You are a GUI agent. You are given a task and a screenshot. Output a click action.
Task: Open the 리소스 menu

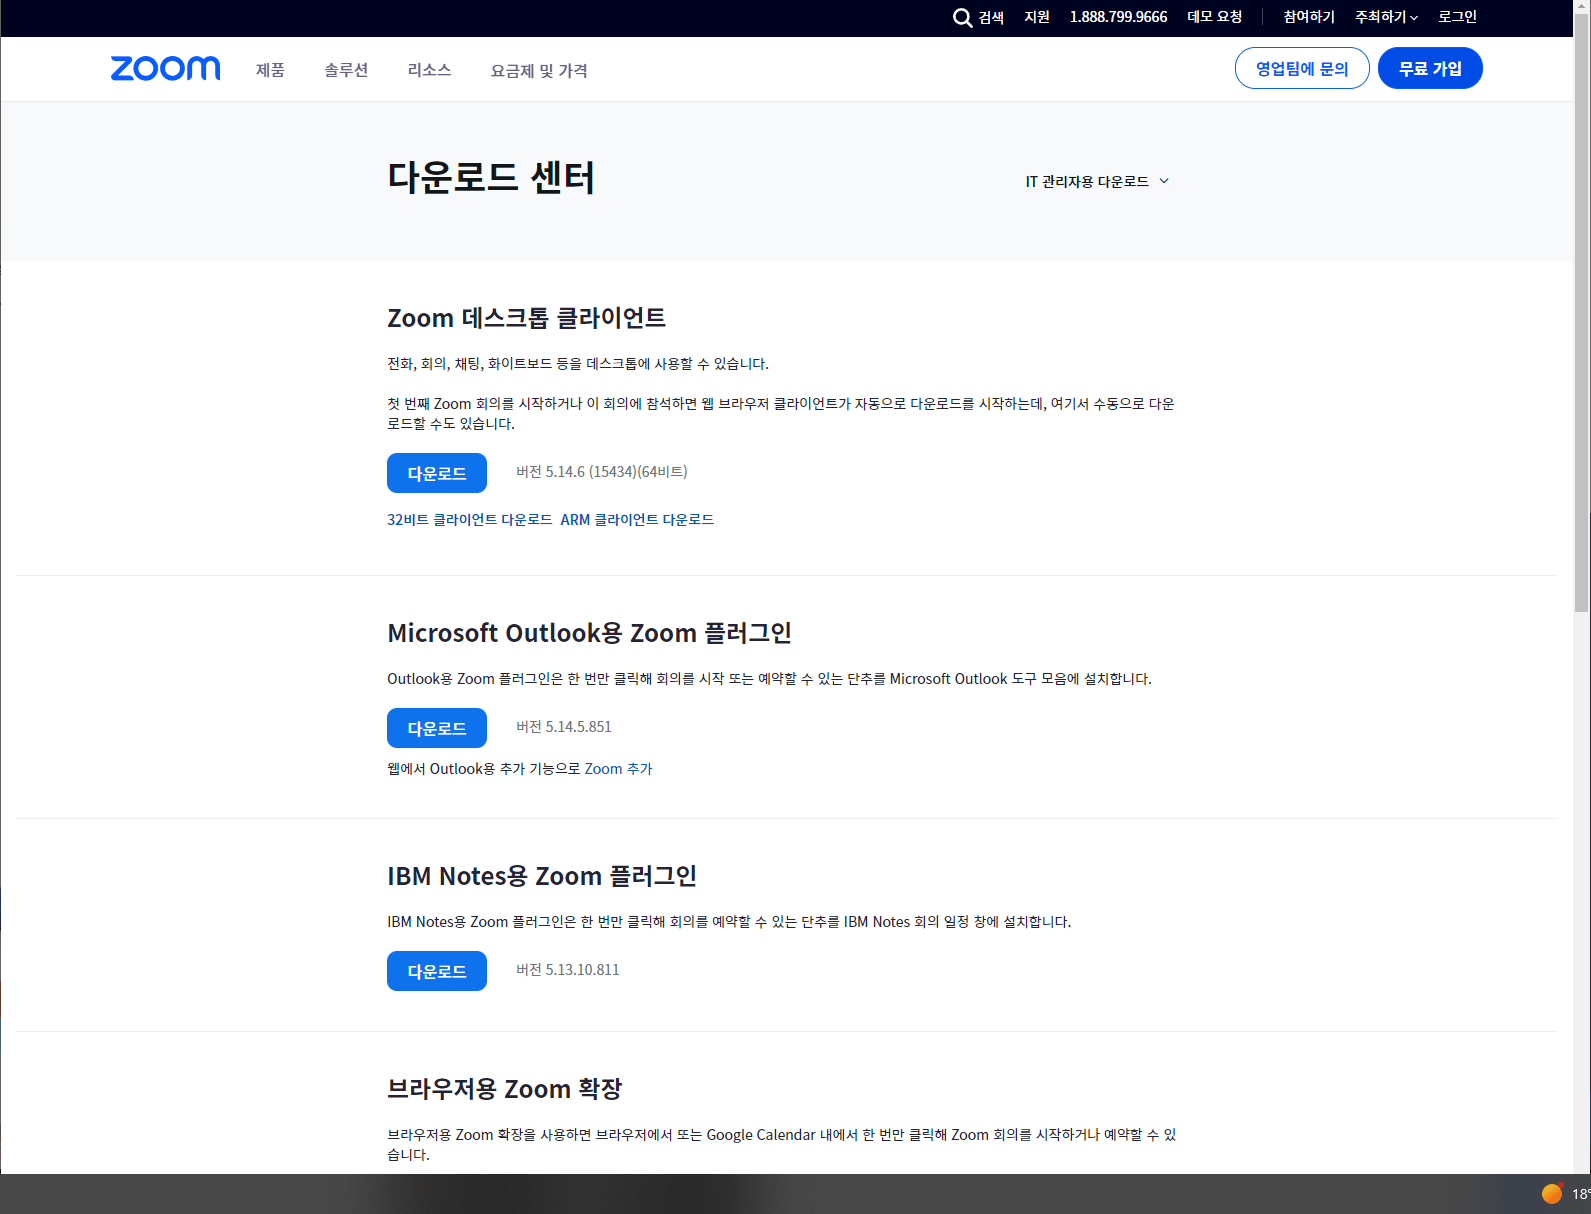click(x=429, y=70)
